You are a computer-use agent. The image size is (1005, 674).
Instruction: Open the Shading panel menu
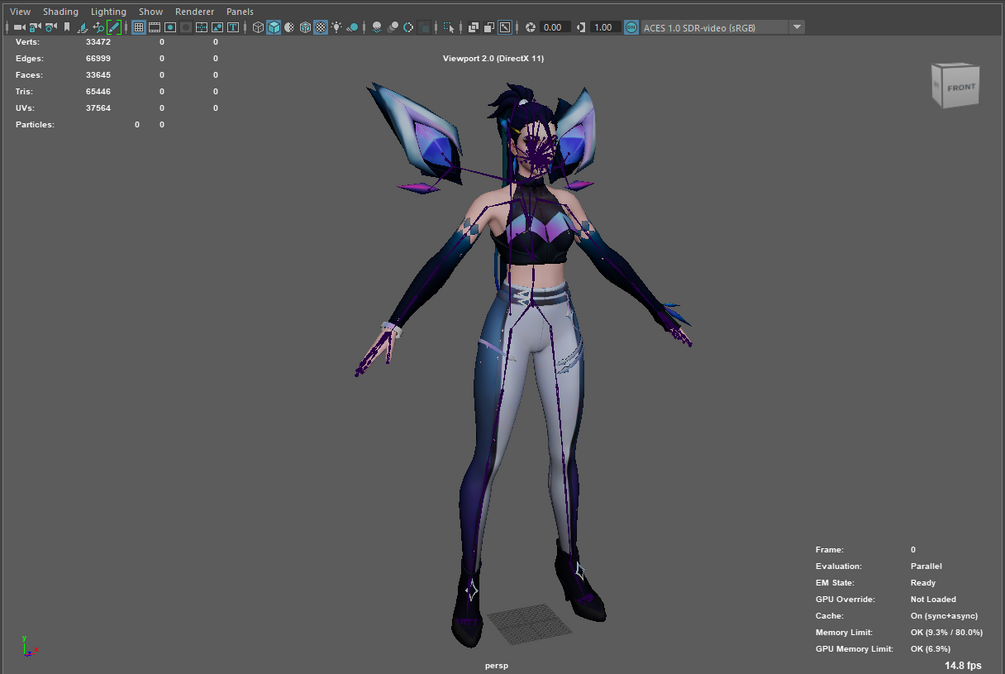point(60,12)
